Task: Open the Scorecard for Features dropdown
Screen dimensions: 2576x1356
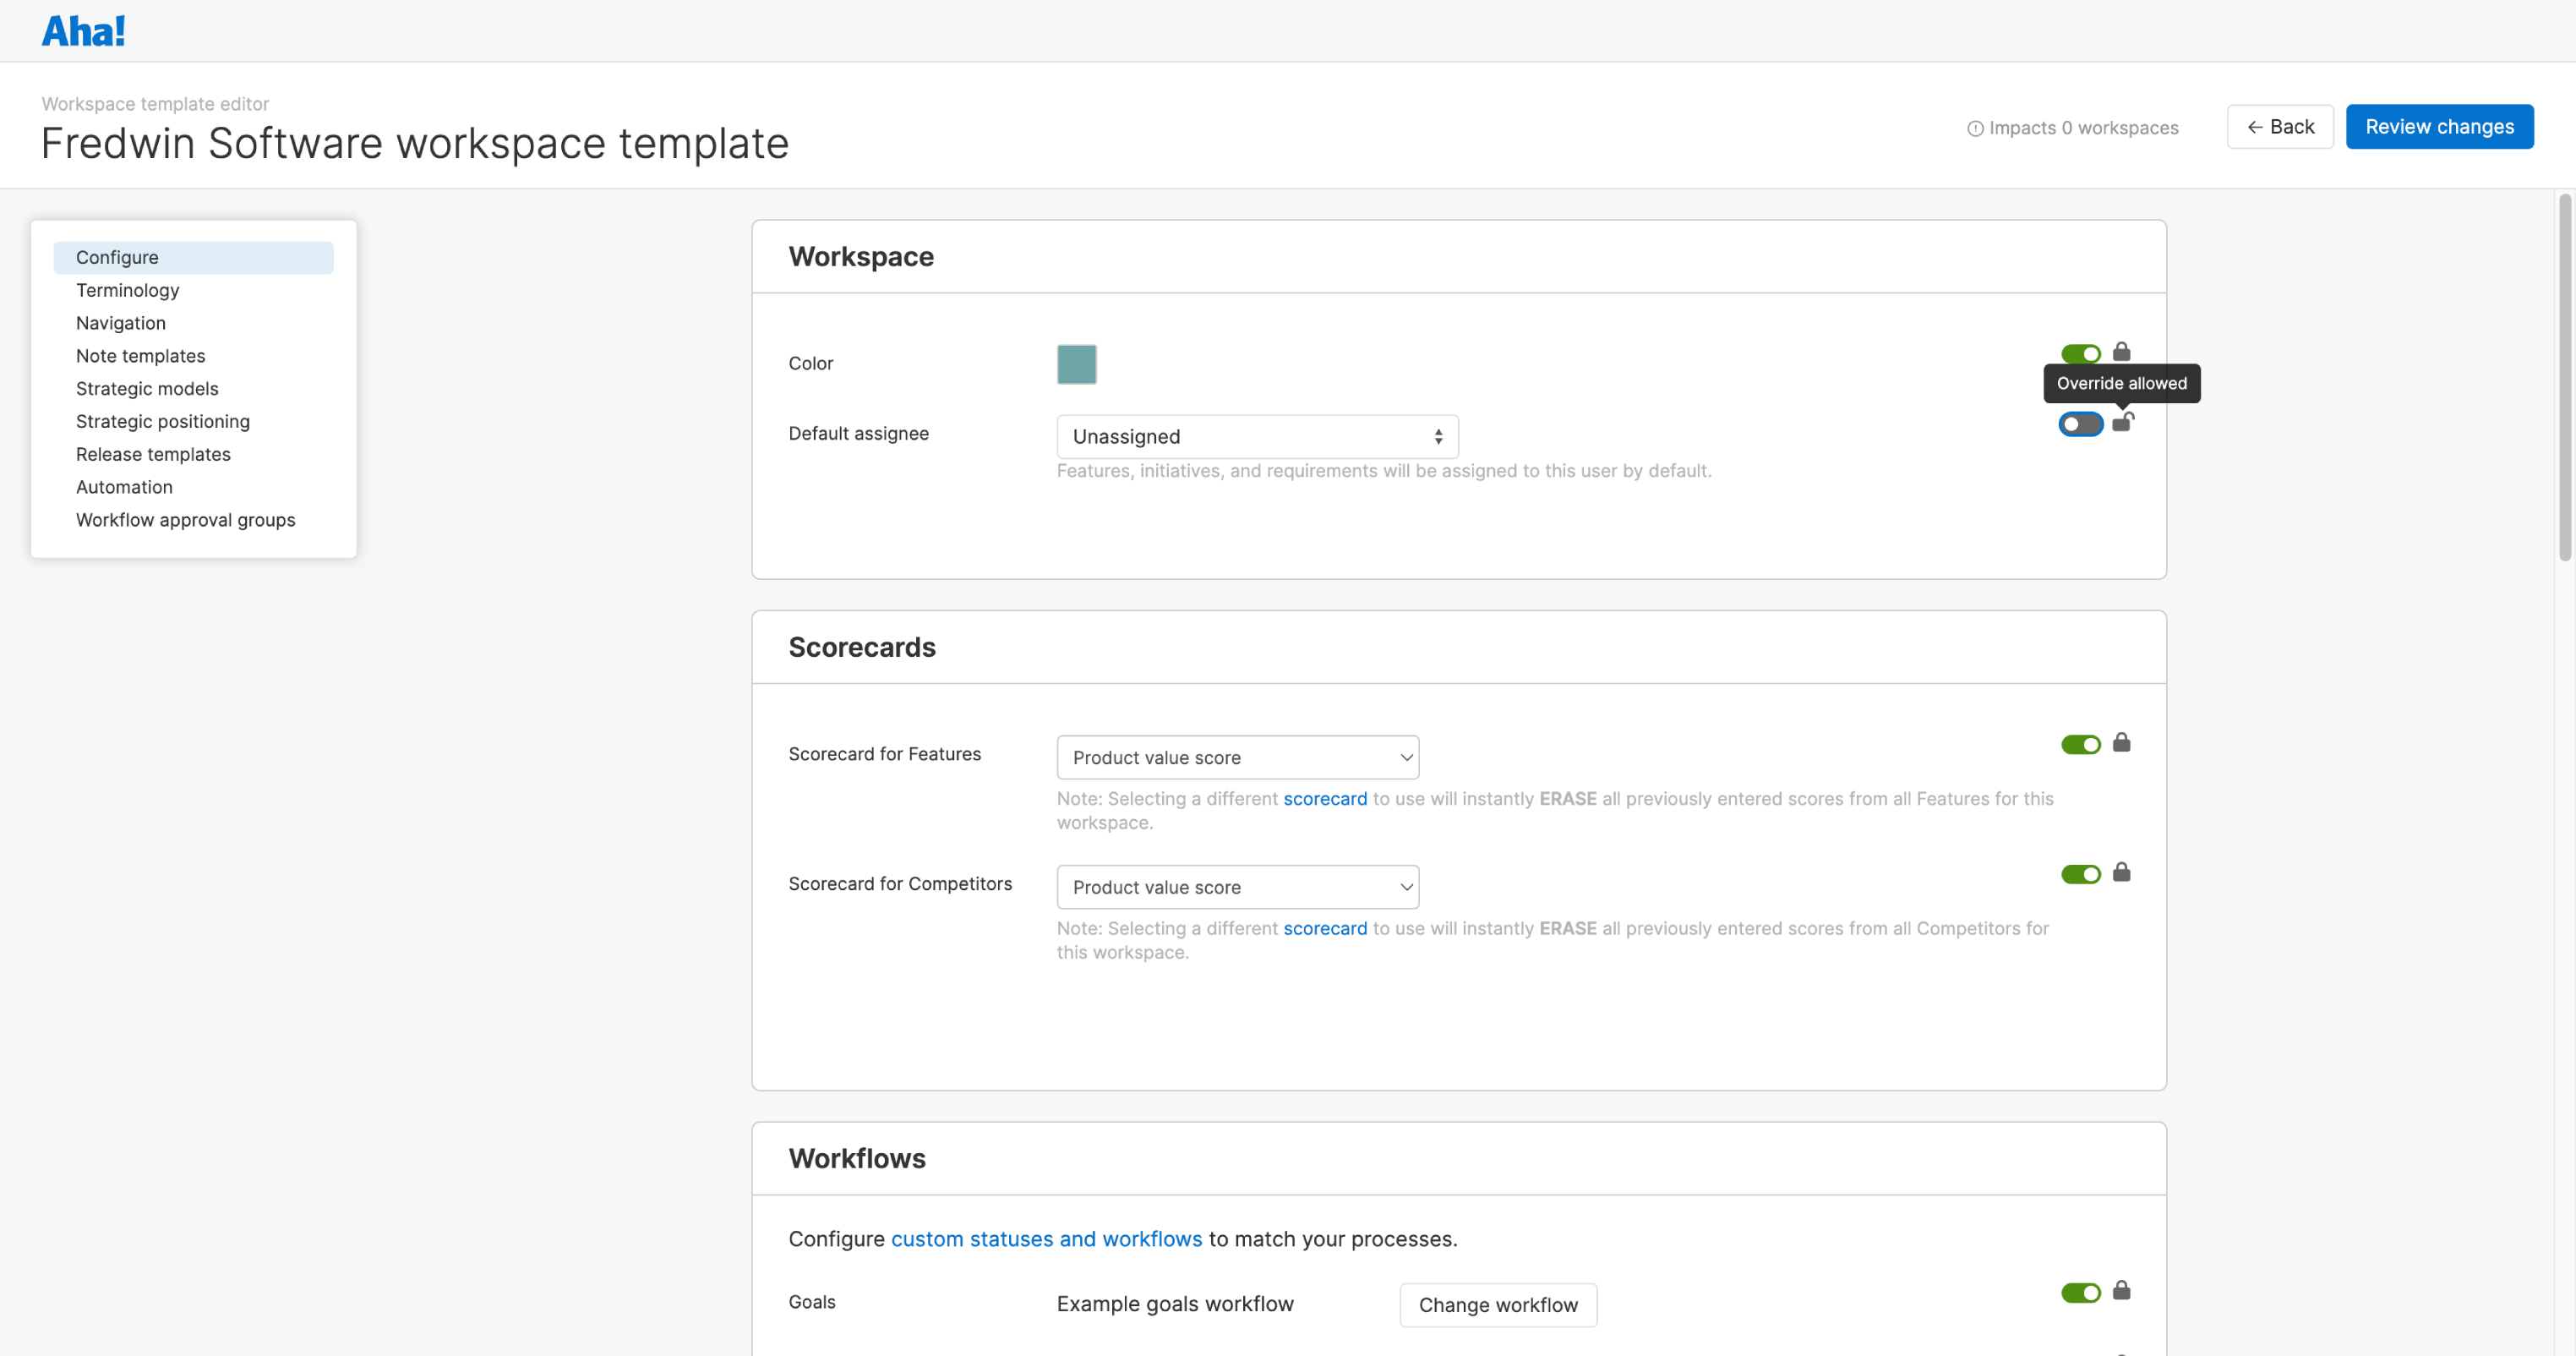Action: tap(1237, 757)
